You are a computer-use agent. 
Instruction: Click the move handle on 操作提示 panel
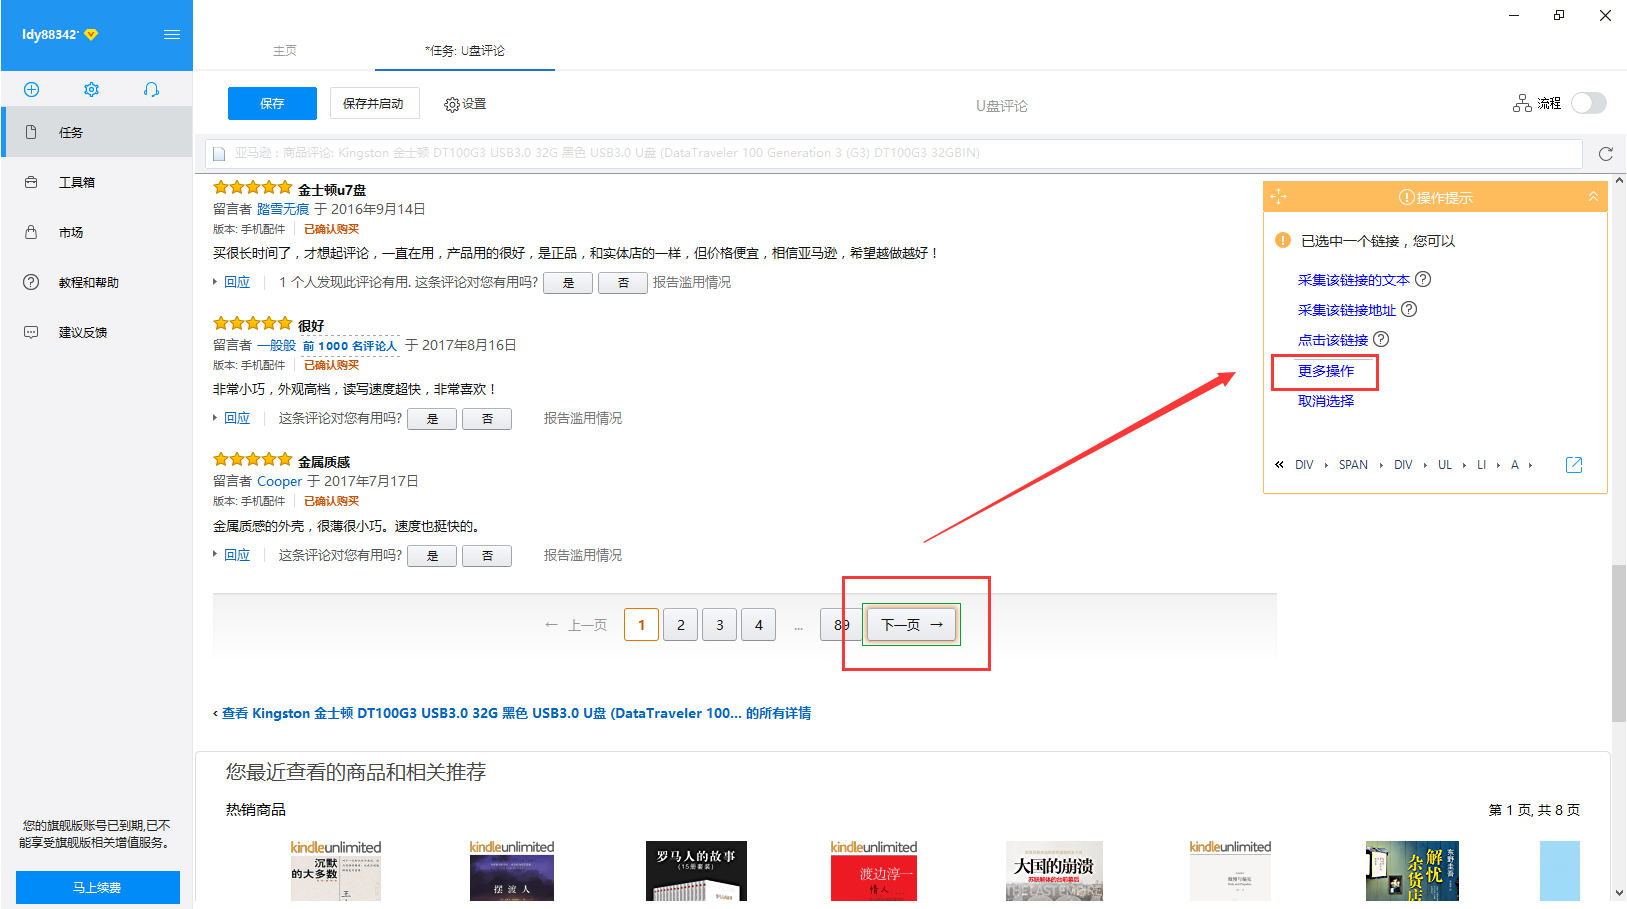(x=1279, y=197)
